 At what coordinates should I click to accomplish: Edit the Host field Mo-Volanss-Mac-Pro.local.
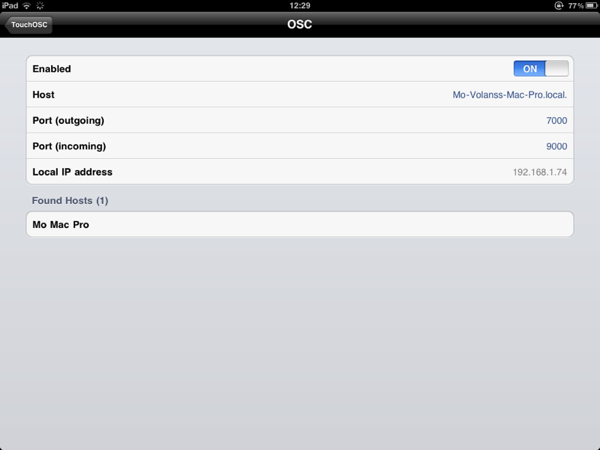pos(509,95)
